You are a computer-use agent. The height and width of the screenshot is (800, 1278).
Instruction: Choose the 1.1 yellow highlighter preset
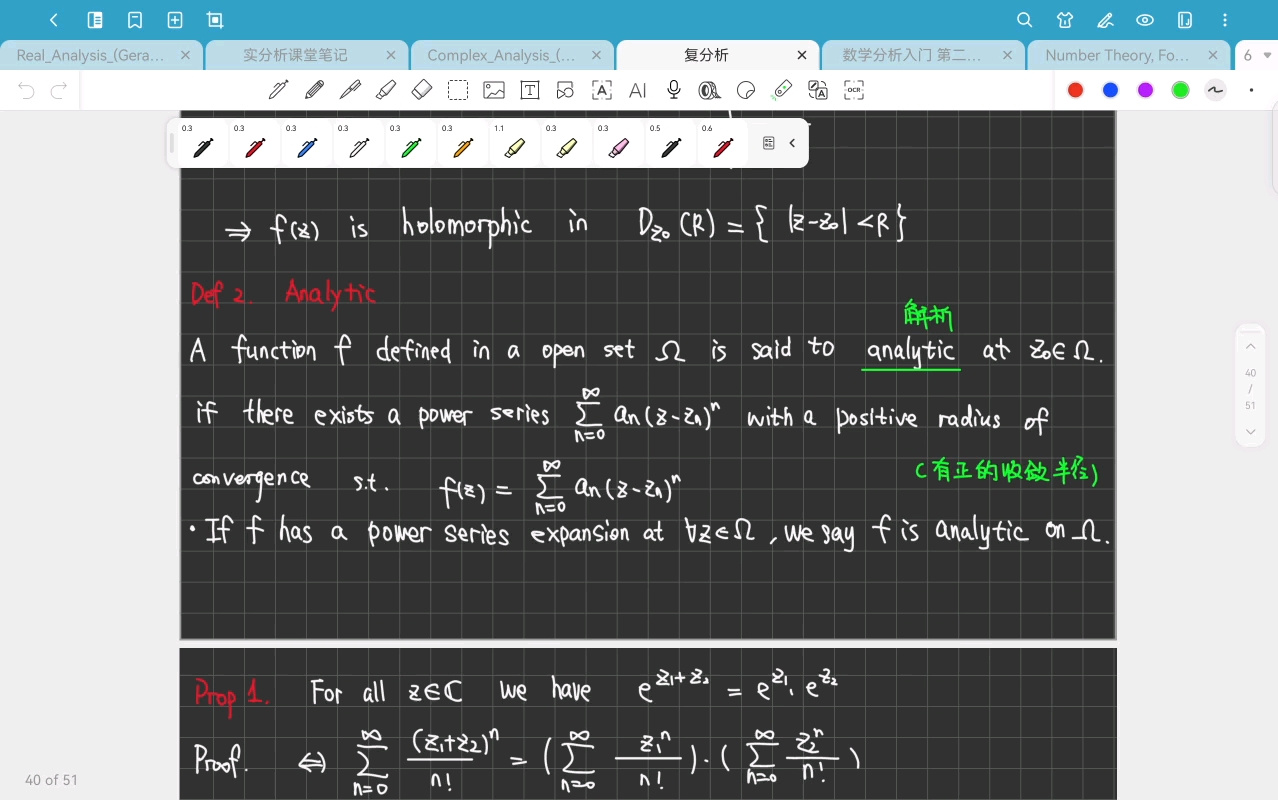point(515,144)
